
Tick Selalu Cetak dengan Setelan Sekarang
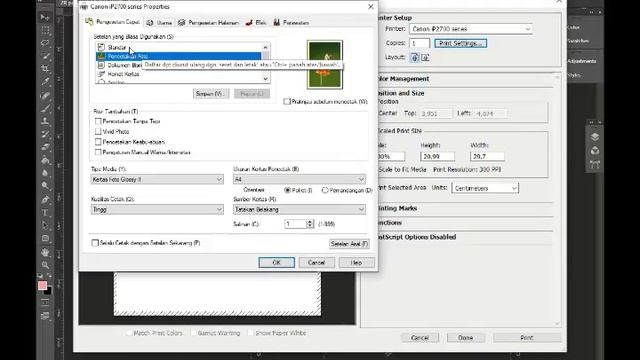pyautogui.click(x=95, y=243)
